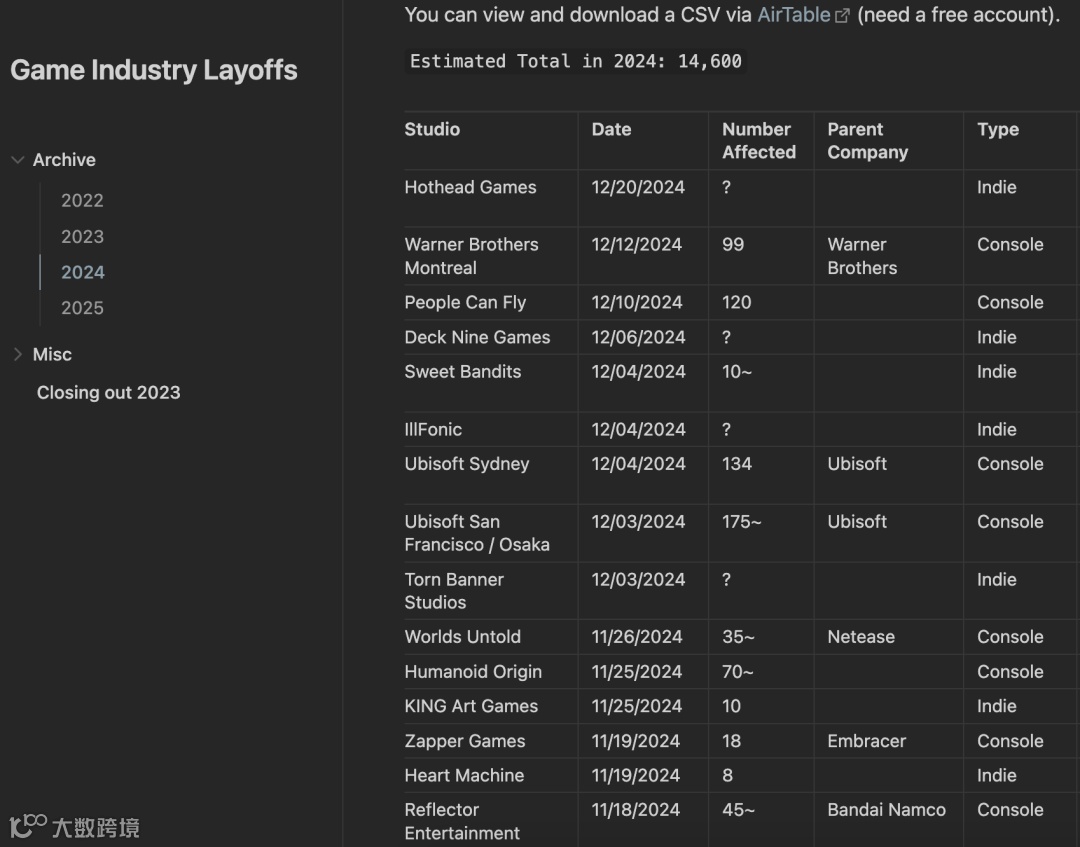
Task: Open the Misc sidebar item
Action: pyautogui.click(x=52, y=354)
